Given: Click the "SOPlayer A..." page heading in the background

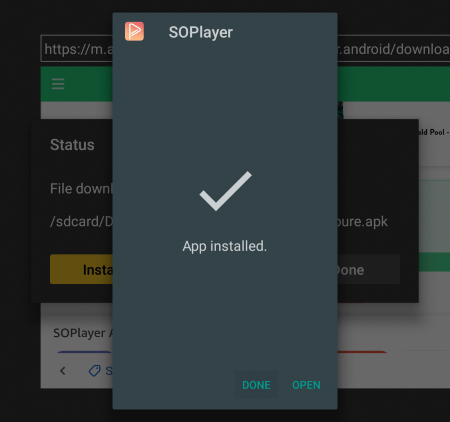Looking at the screenshot, I should point(83,333).
